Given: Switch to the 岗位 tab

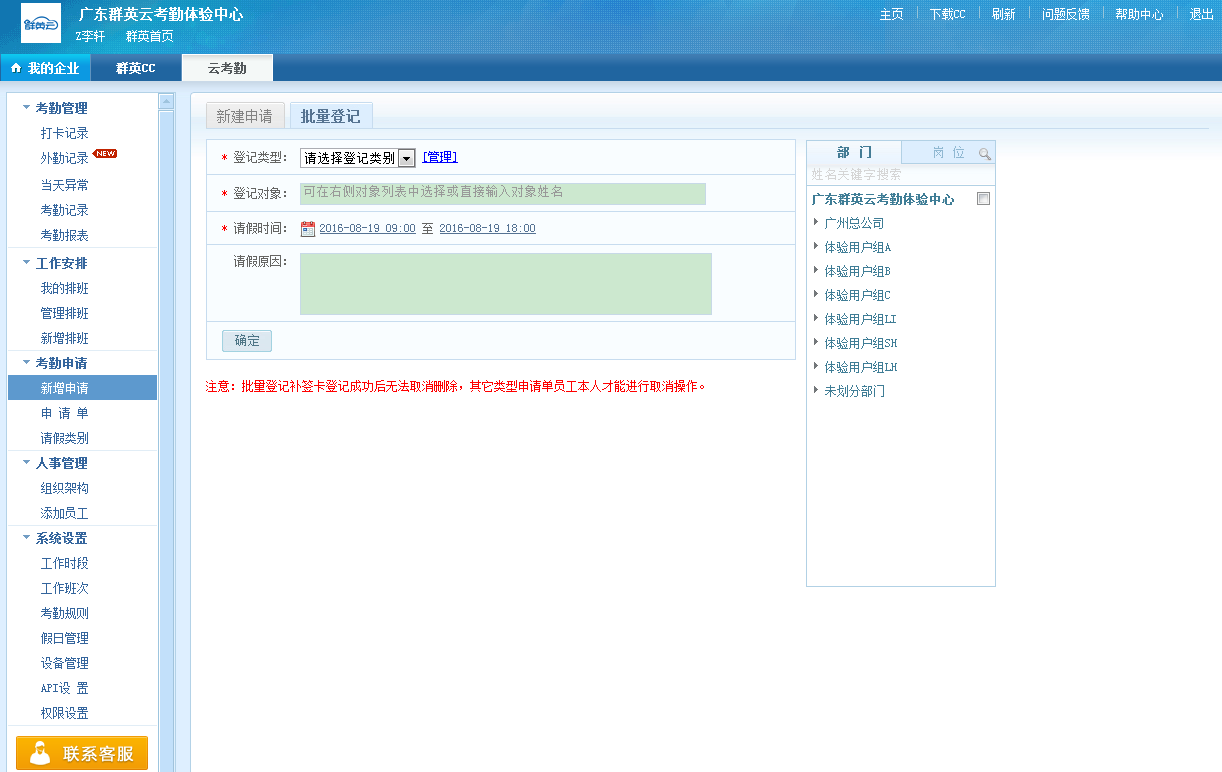Looking at the screenshot, I should tap(948, 153).
